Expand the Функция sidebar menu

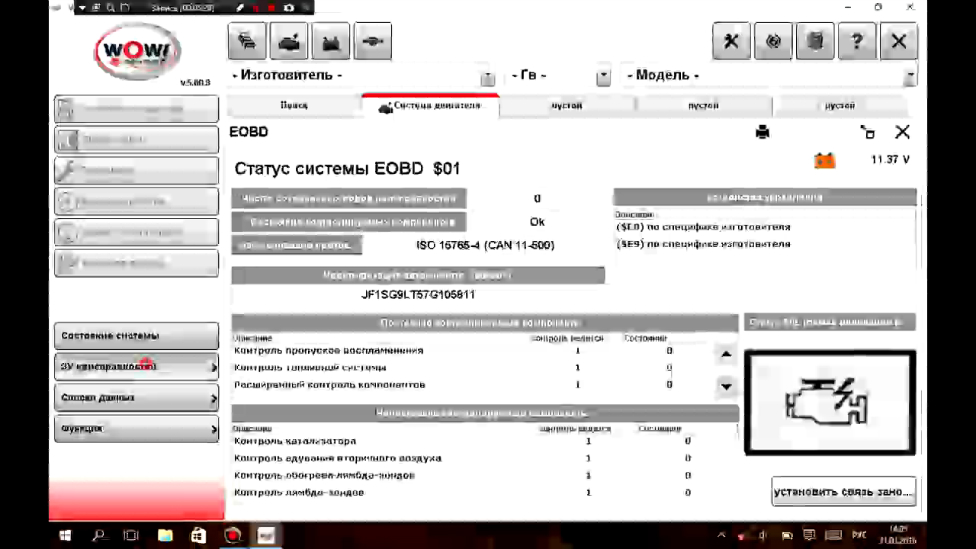[136, 429]
